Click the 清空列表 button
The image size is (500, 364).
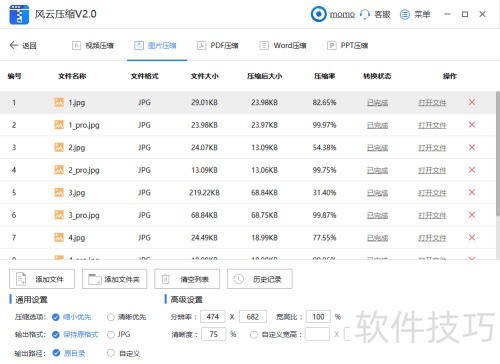point(187,279)
